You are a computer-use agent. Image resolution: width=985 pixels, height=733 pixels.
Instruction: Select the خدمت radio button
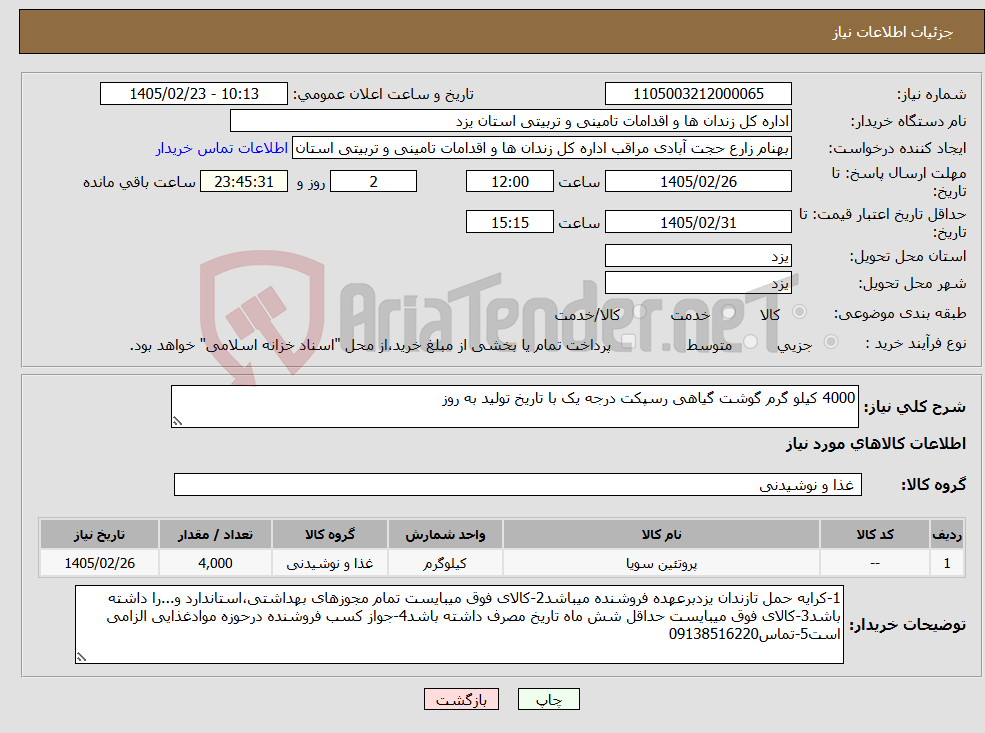tap(729, 312)
